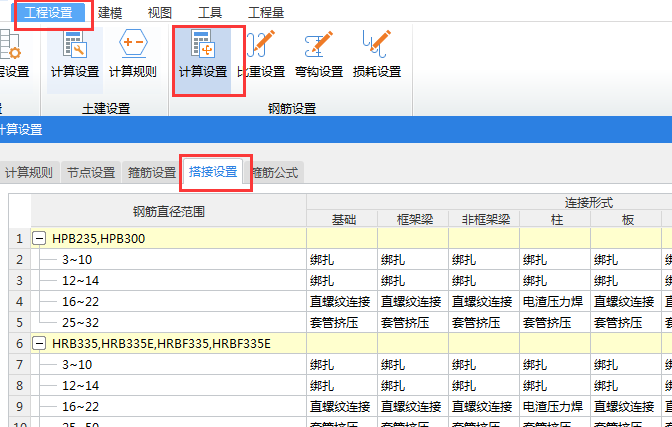Click row 9 非框架梁 cell 直螺纹连接
This screenshot has width=672, height=427.
pyautogui.click(x=484, y=406)
